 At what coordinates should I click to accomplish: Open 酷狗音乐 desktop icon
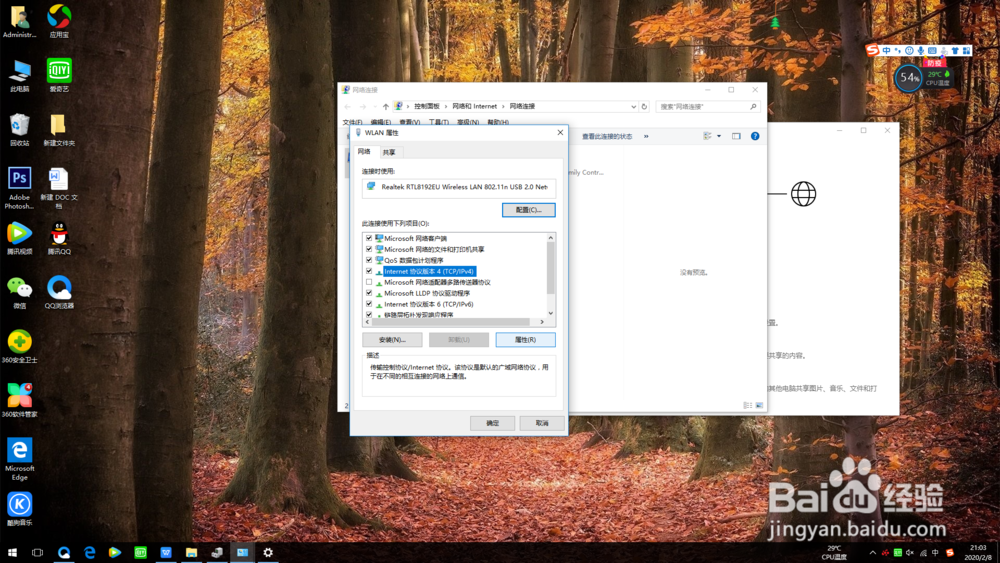click(x=20, y=509)
